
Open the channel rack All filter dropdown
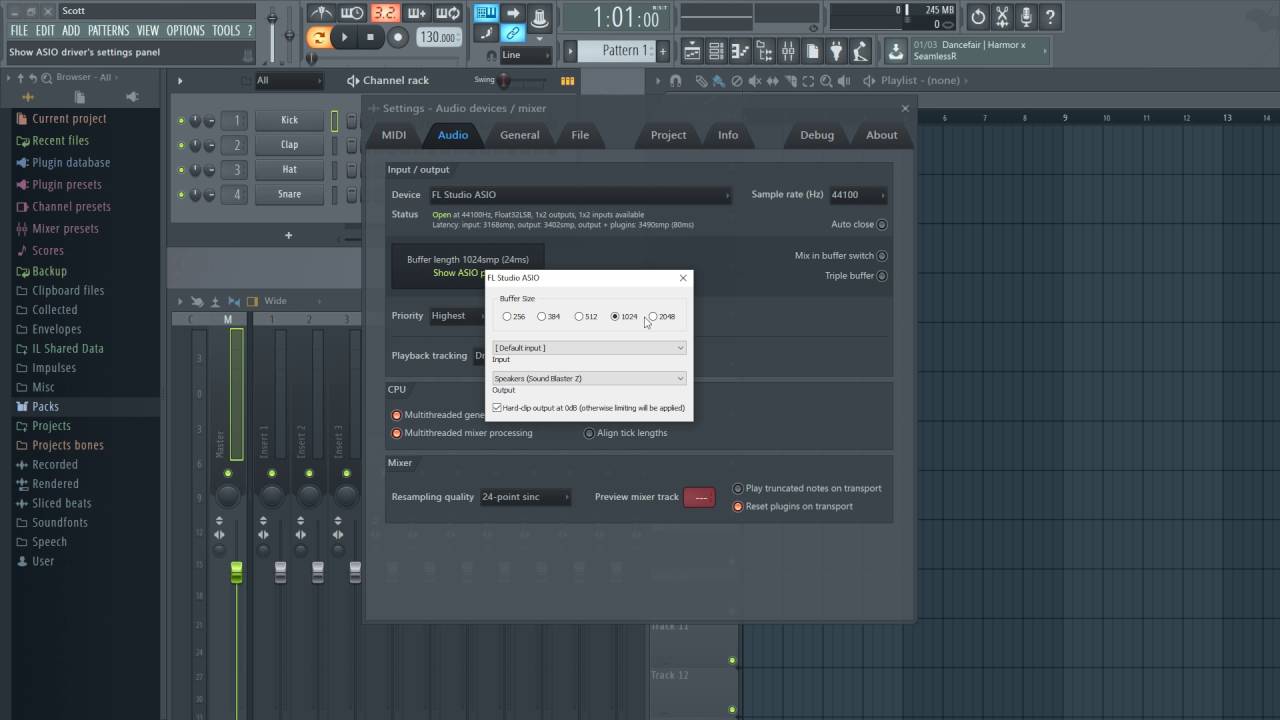pos(288,81)
